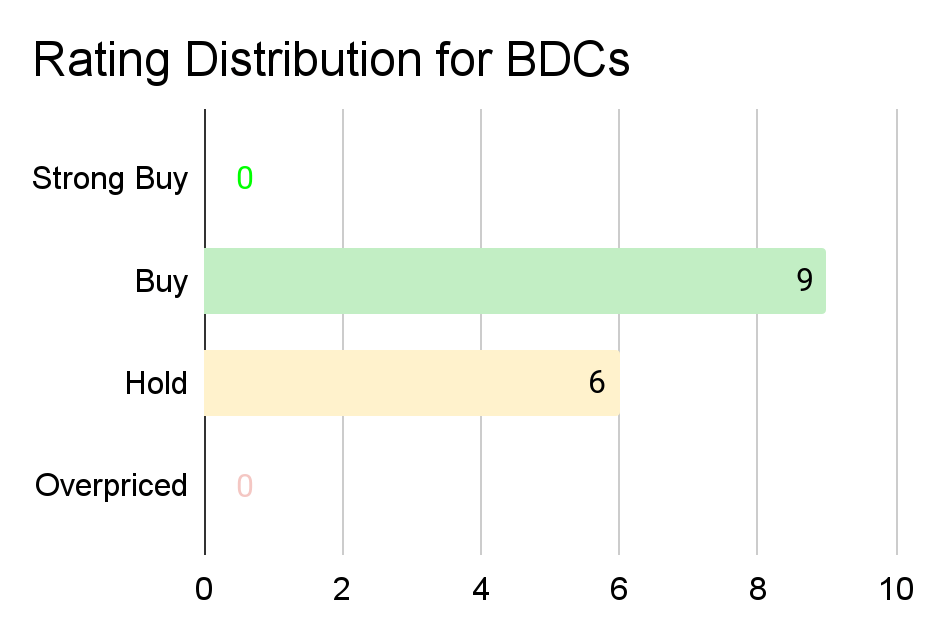Click the x-axis tick label 2

343,589
